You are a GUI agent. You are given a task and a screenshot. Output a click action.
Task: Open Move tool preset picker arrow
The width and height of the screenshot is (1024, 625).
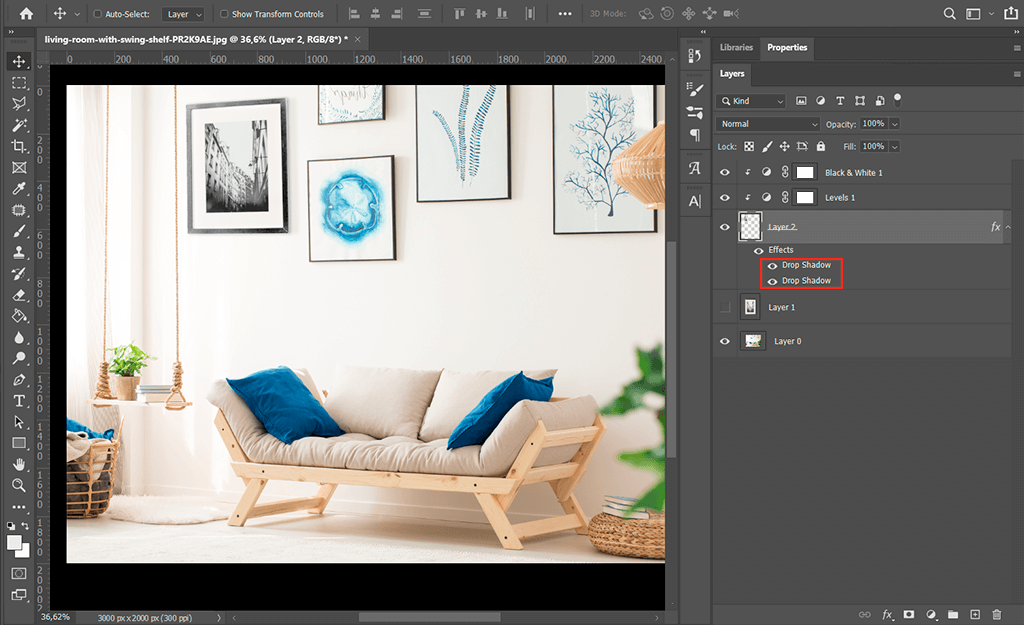[77, 14]
